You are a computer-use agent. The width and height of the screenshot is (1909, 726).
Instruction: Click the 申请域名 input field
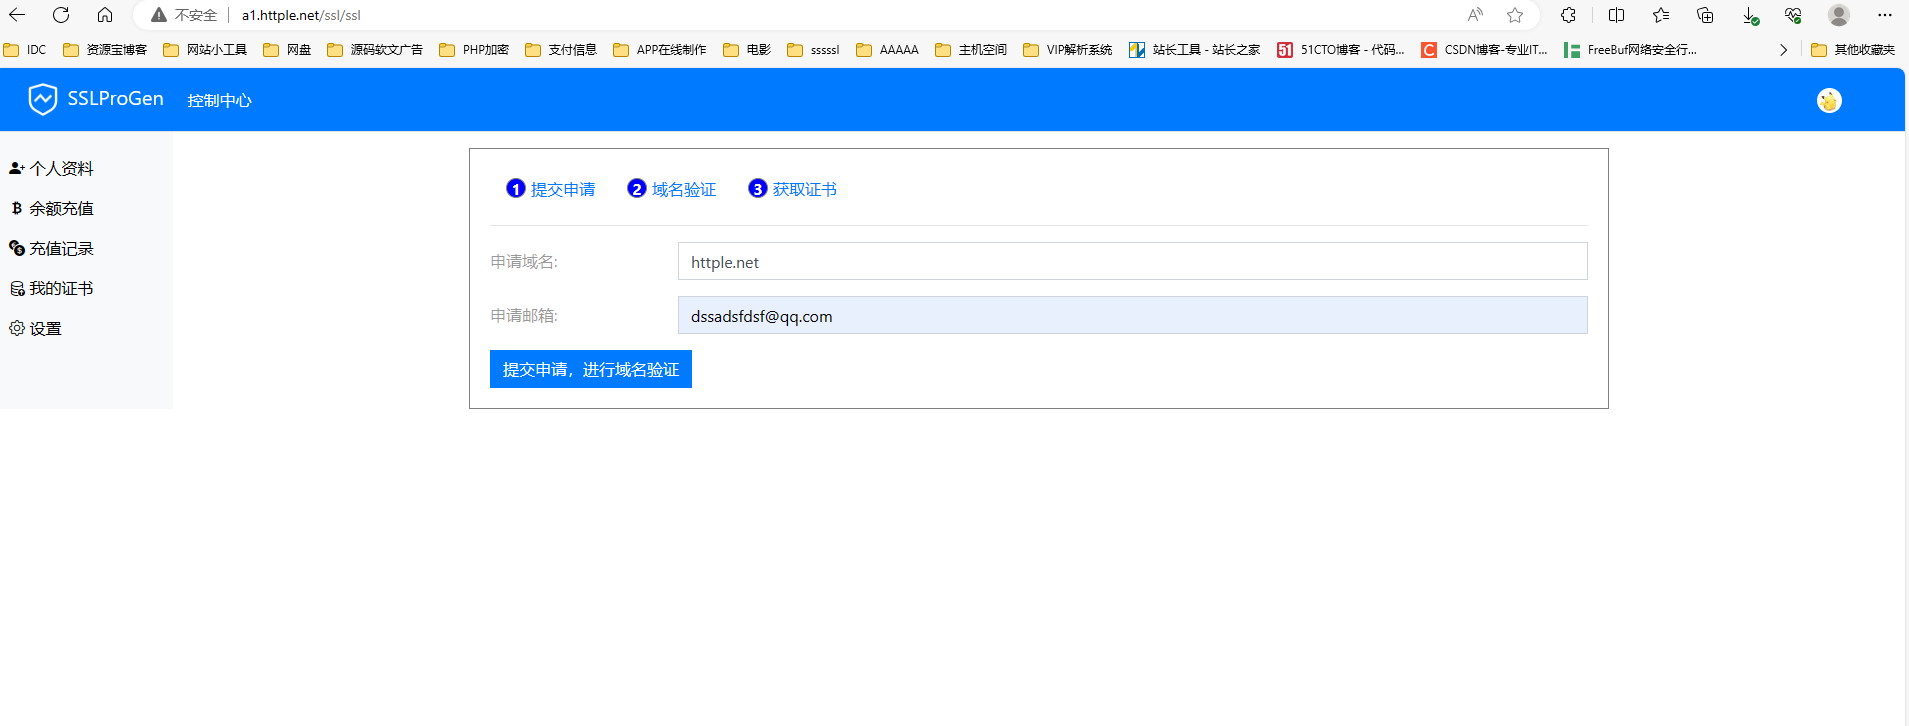coord(1131,262)
